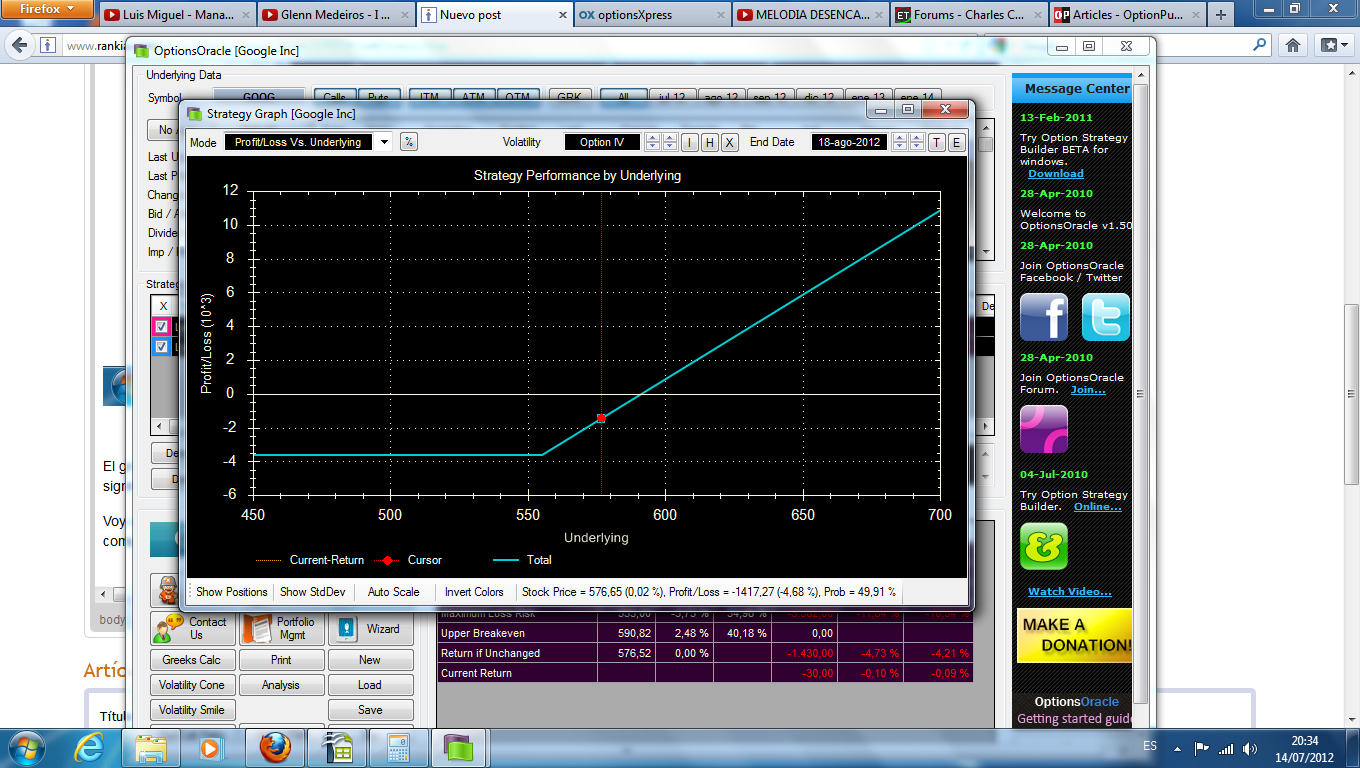Screen dimensions: 1360x768
Task: Open the spreadsheet app in the taskbar
Action: 337,747
